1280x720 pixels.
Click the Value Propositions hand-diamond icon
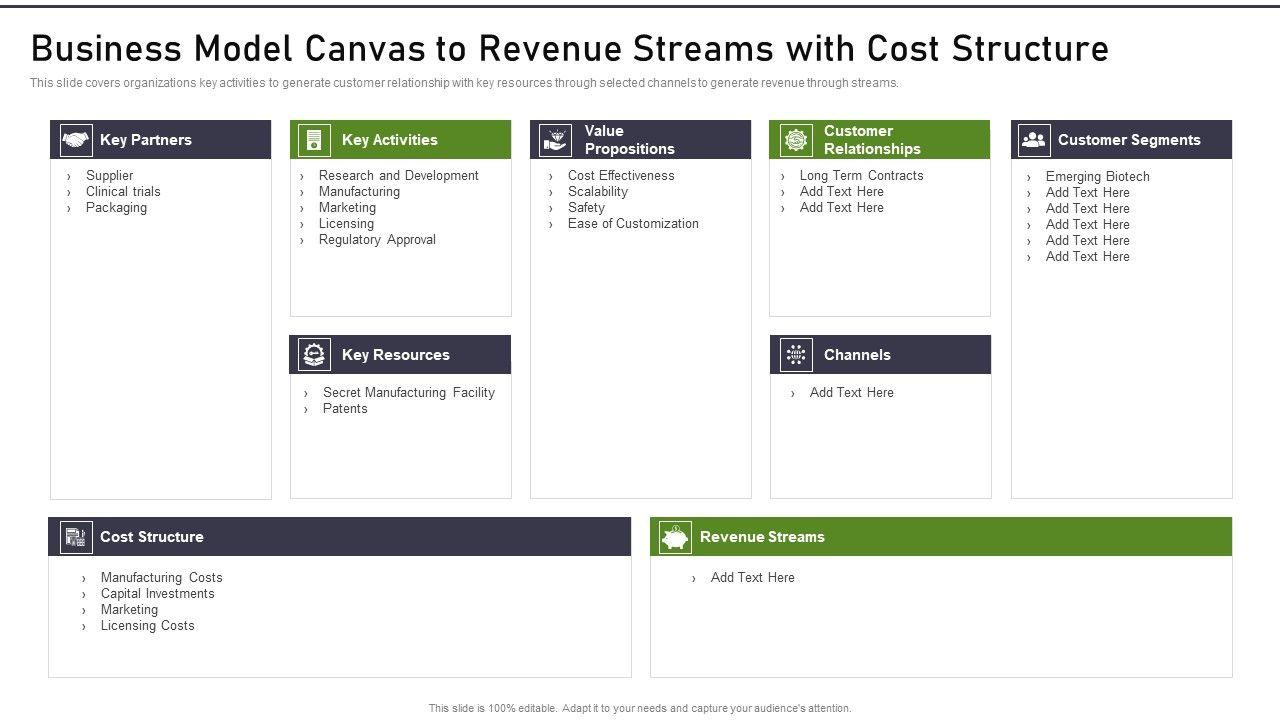click(x=555, y=140)
